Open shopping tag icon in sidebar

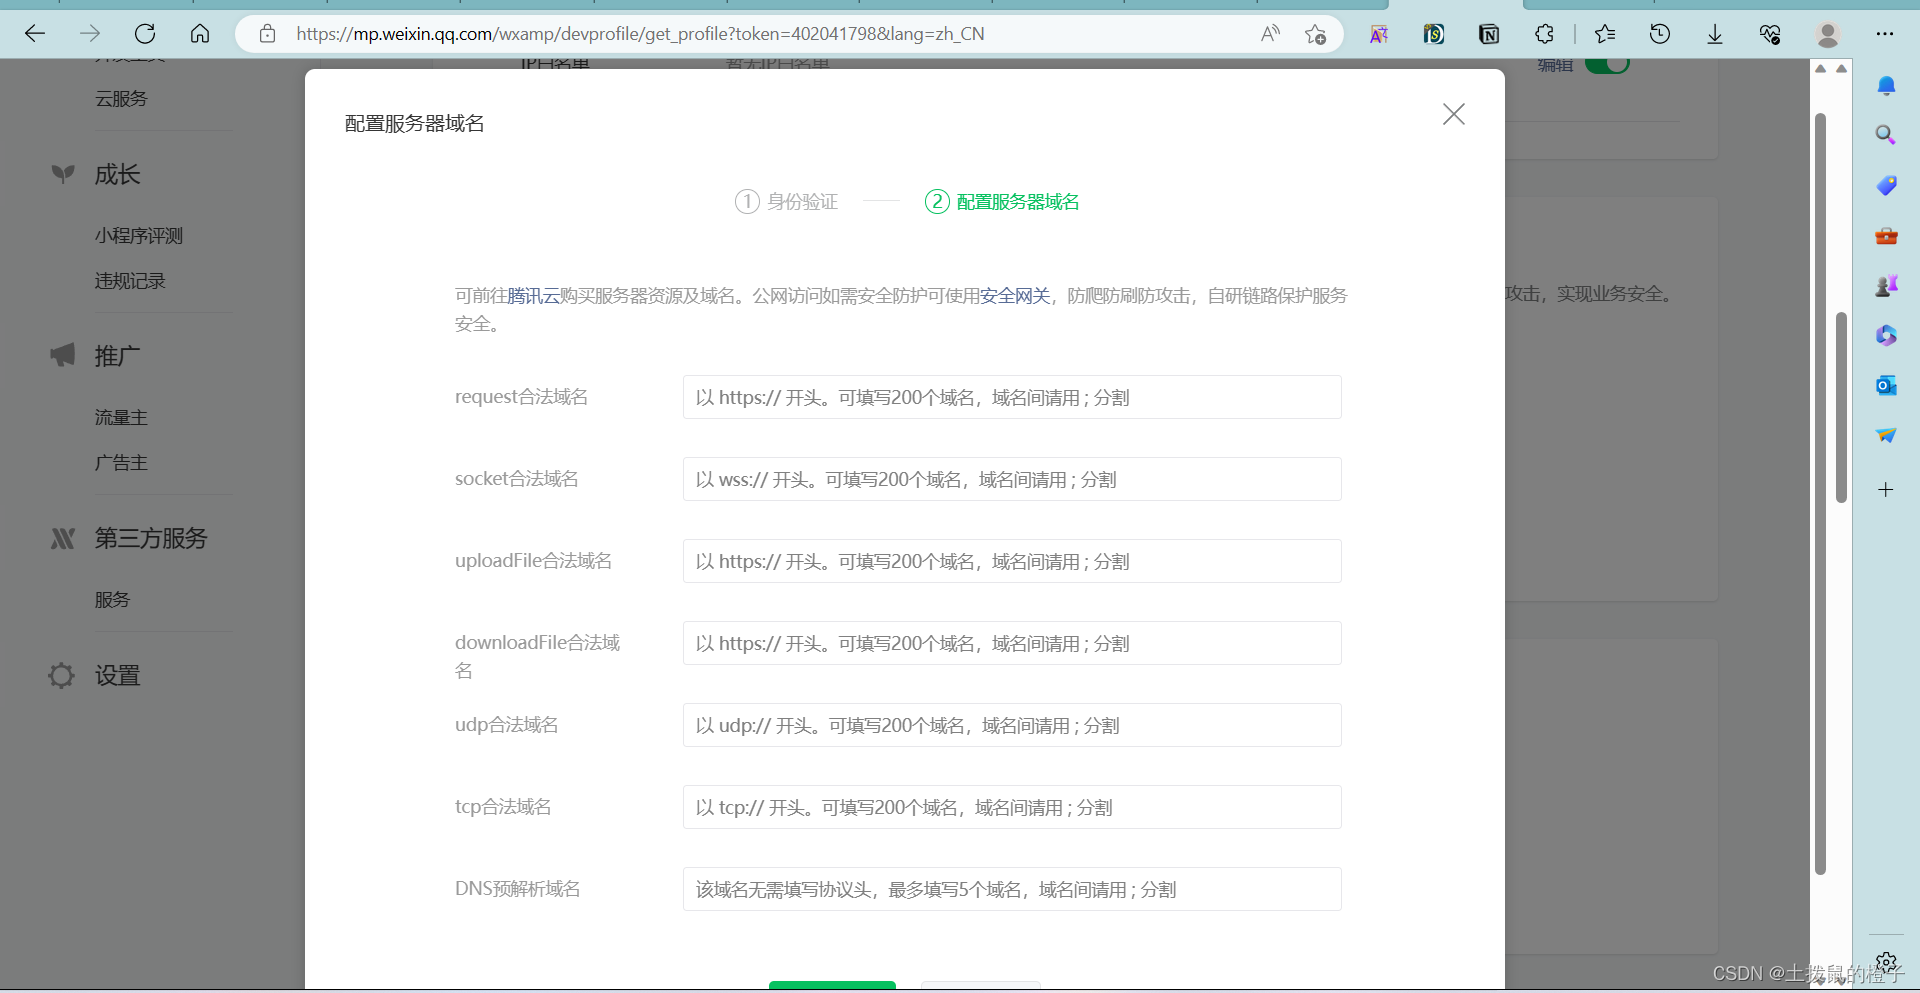[x=1886, y=185]
